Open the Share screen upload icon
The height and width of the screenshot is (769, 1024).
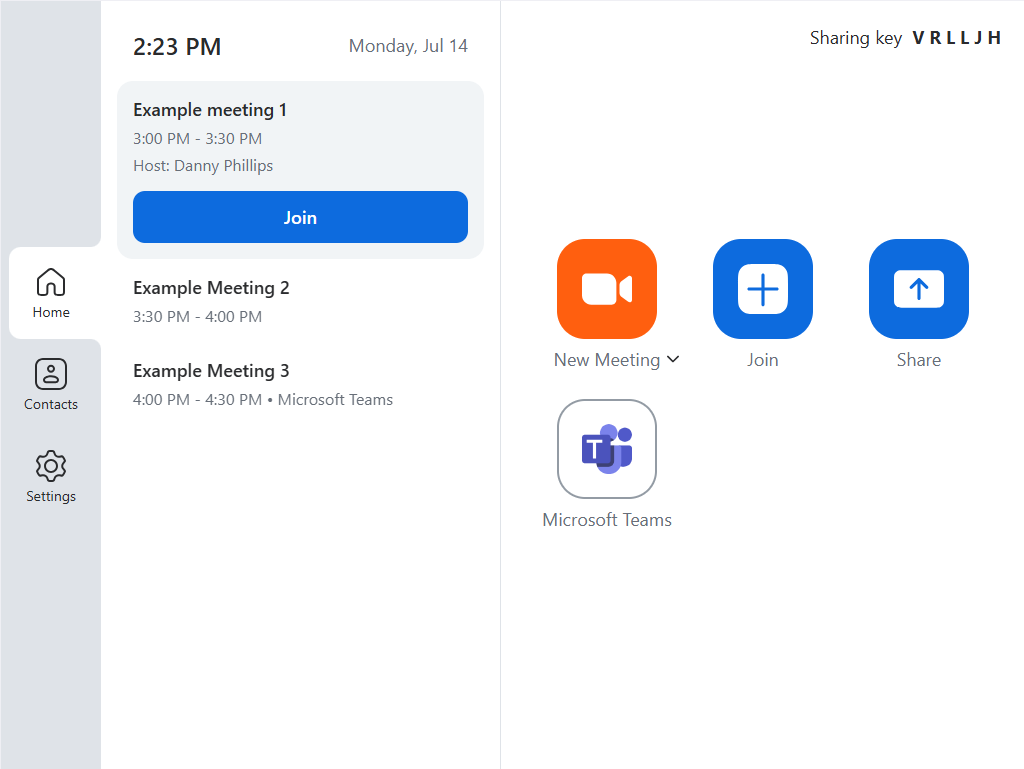pyautogui.click(x=918, y=289)
